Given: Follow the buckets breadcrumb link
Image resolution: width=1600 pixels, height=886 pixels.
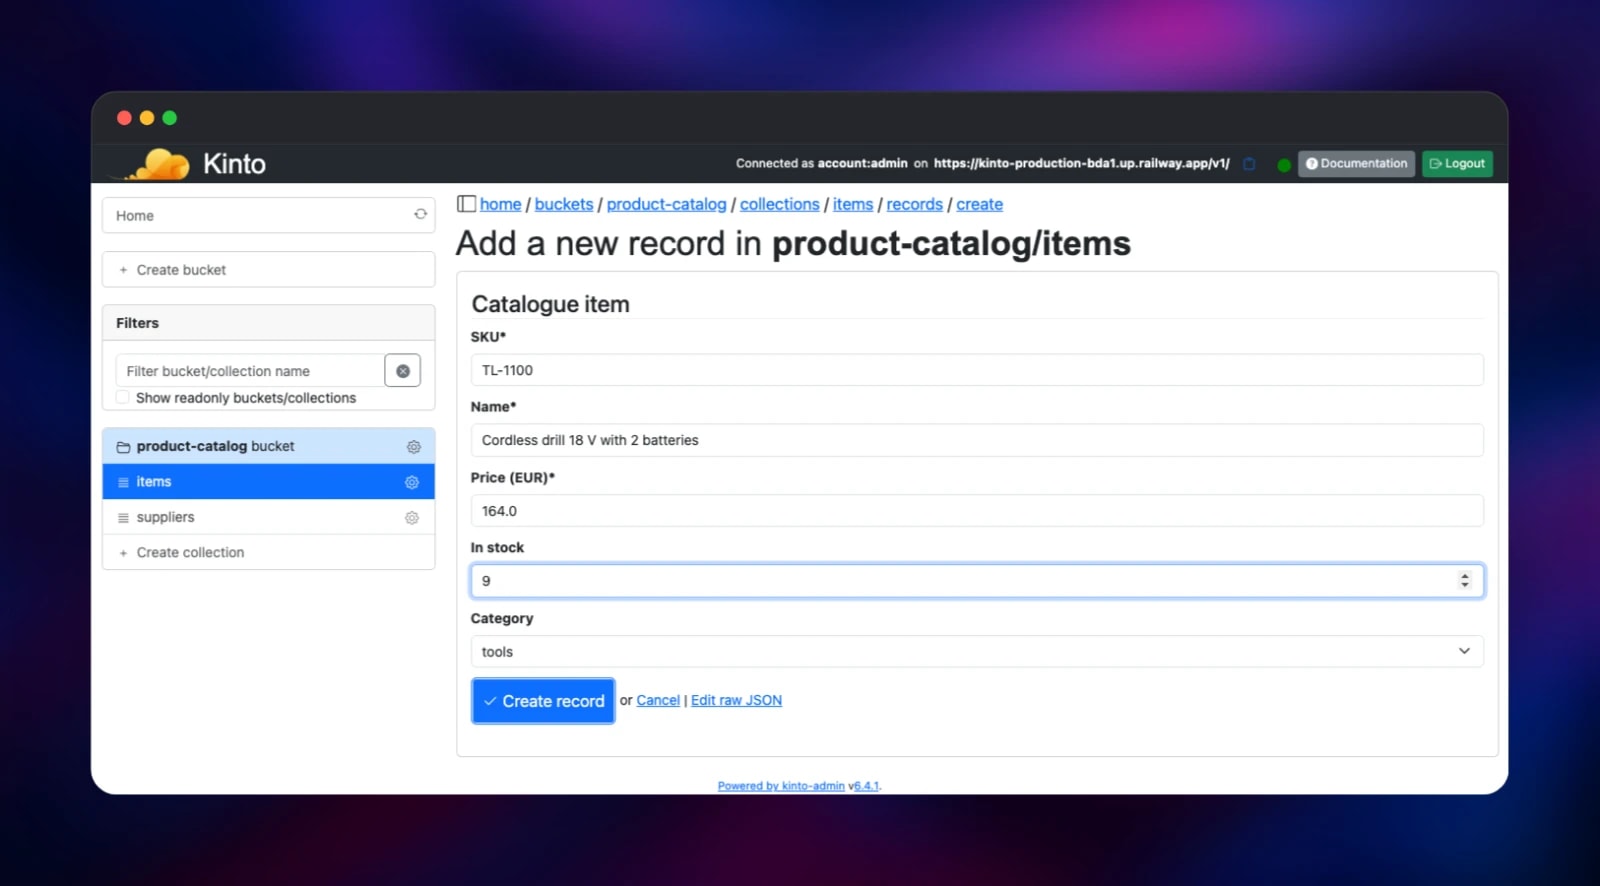Looking at the screenshot, I should [564, 204].
